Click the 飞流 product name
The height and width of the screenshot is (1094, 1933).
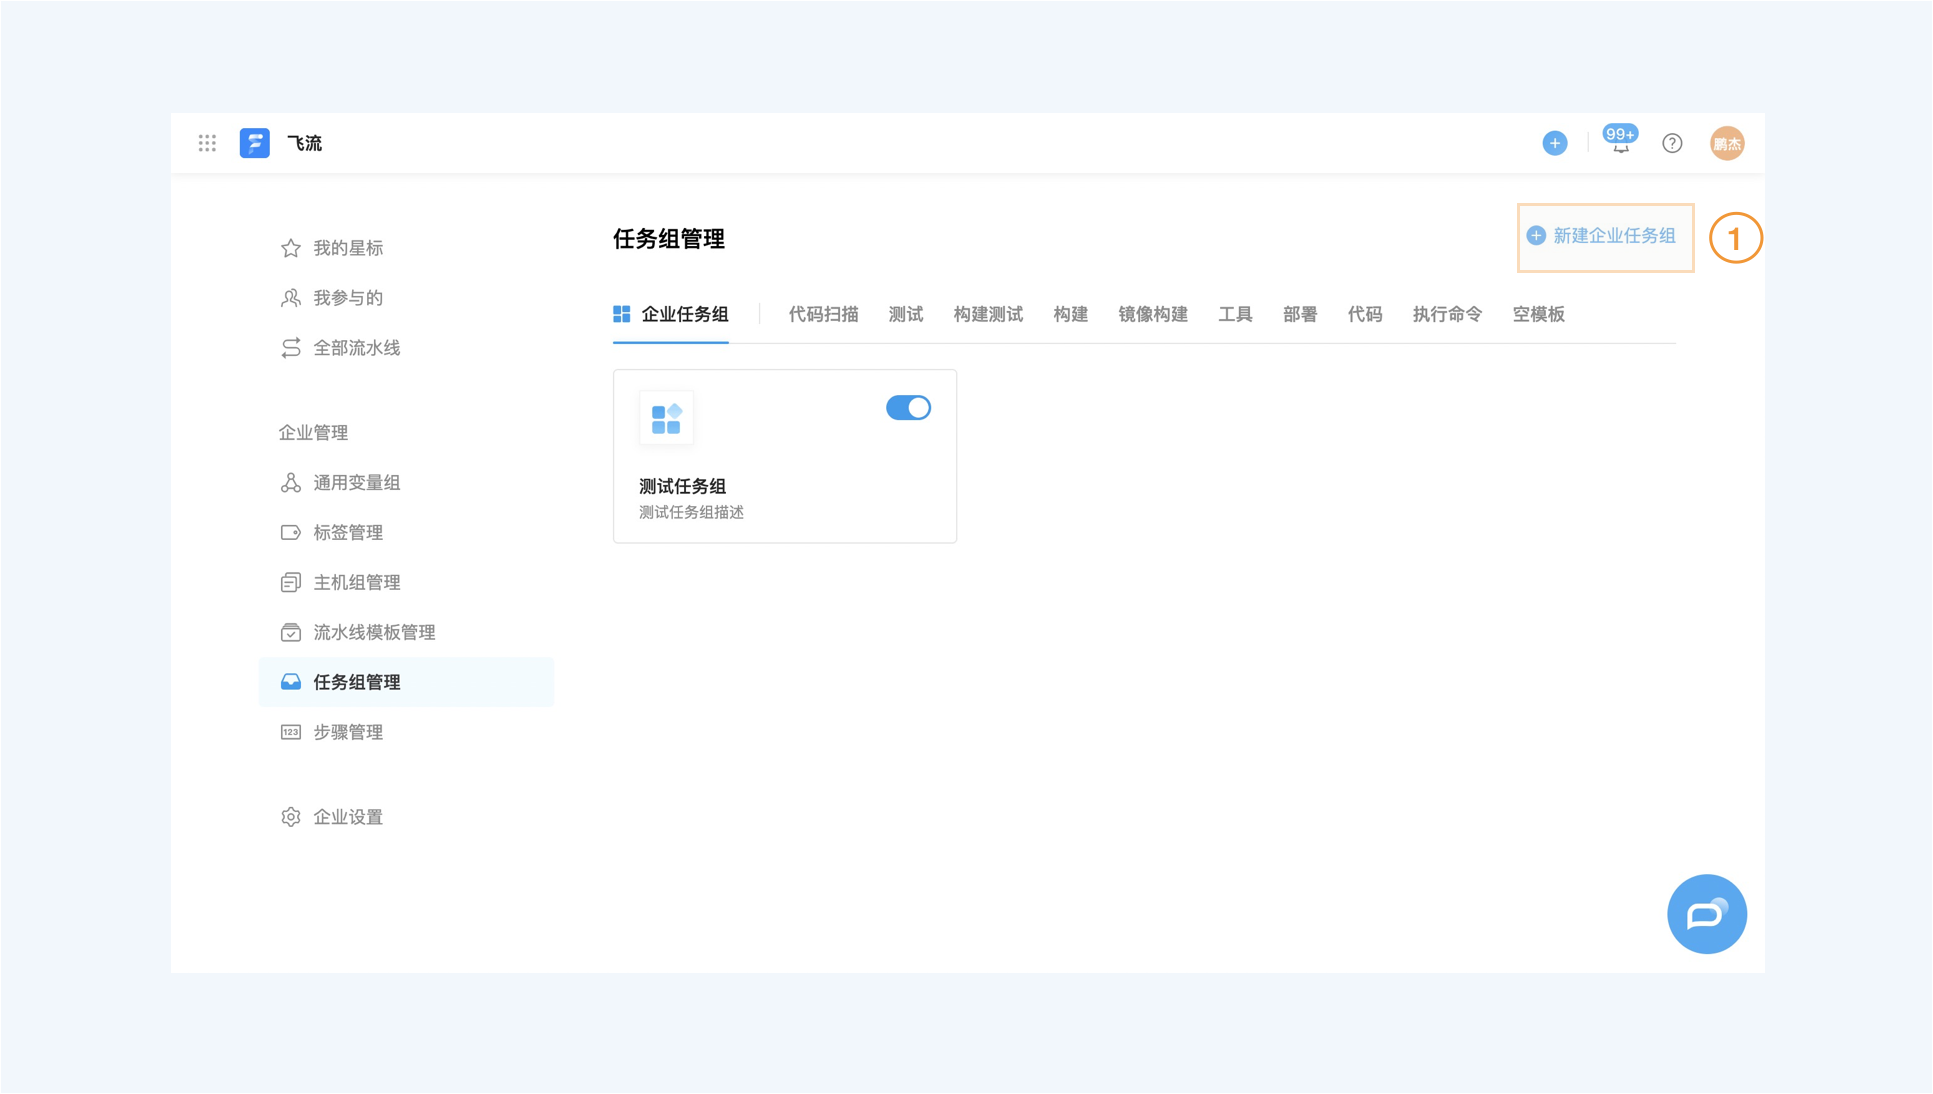305,143
